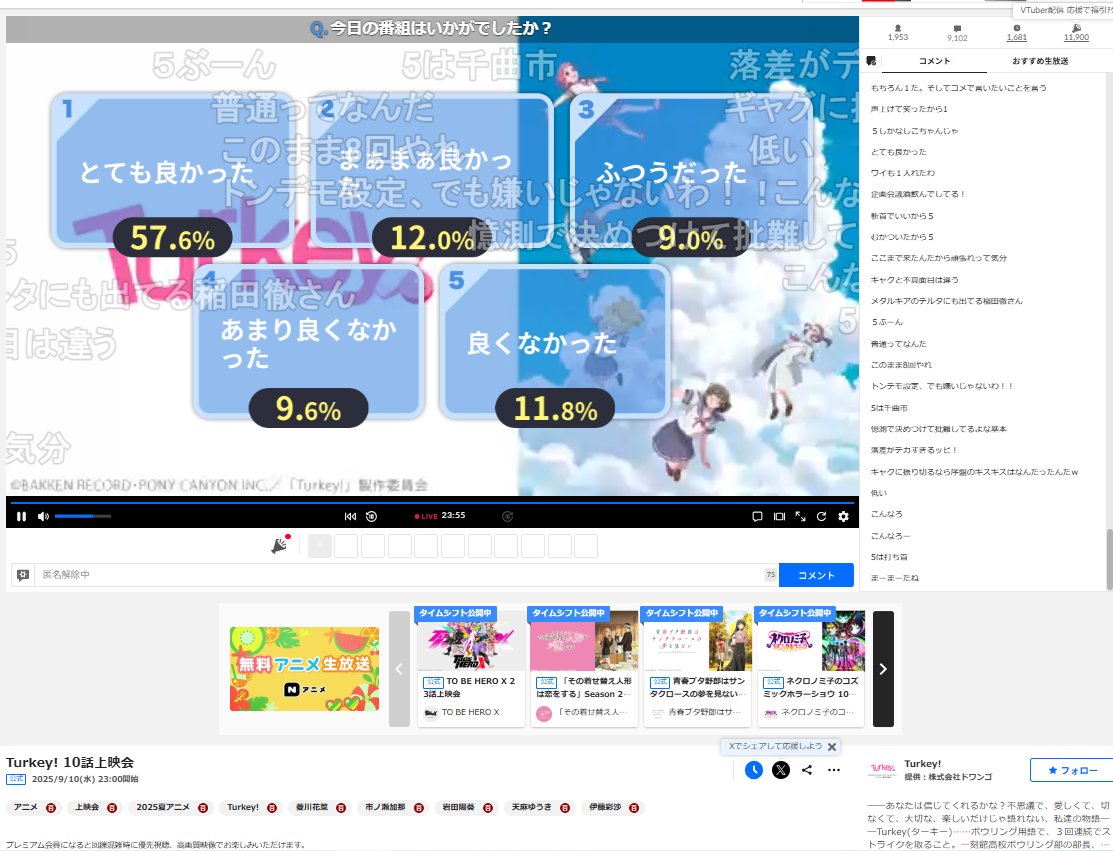
Task: Click the Turkey! tag
Action: tap(243, 808)
